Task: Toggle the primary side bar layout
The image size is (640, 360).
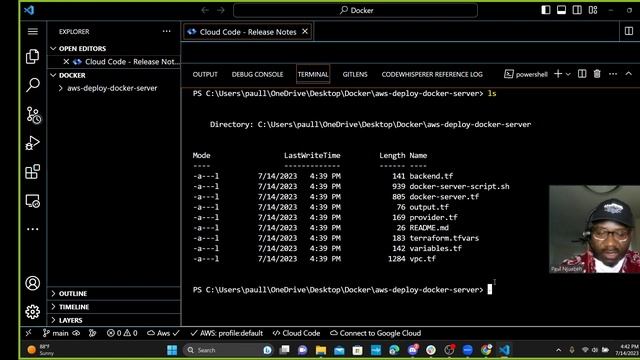Action: (546, 10)
